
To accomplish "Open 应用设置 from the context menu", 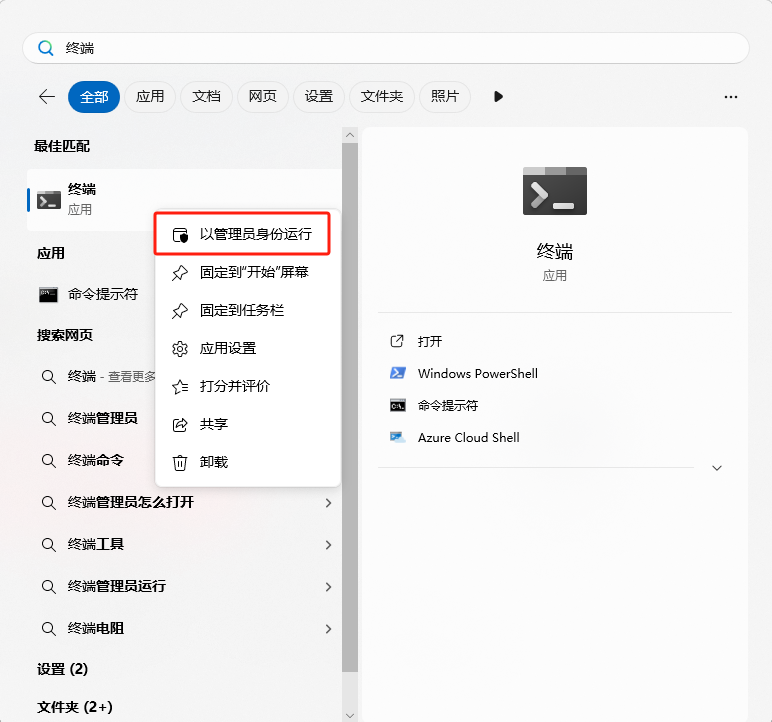I will (x=248, y=348).
